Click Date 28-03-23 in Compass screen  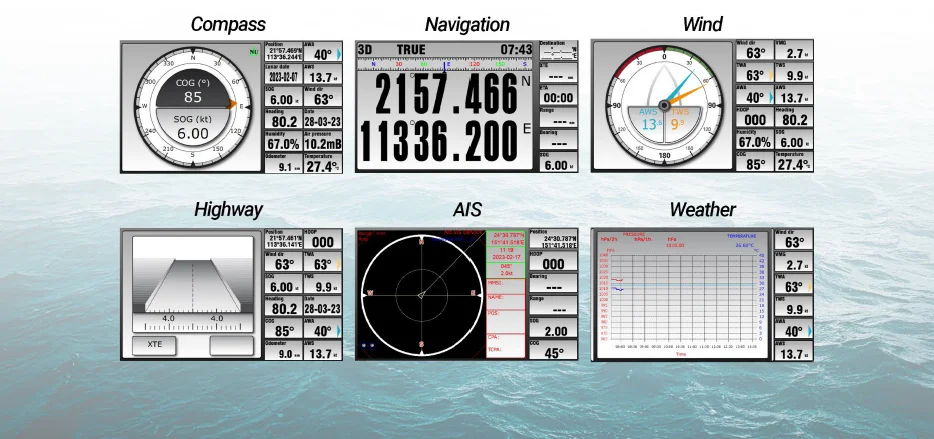323,119
